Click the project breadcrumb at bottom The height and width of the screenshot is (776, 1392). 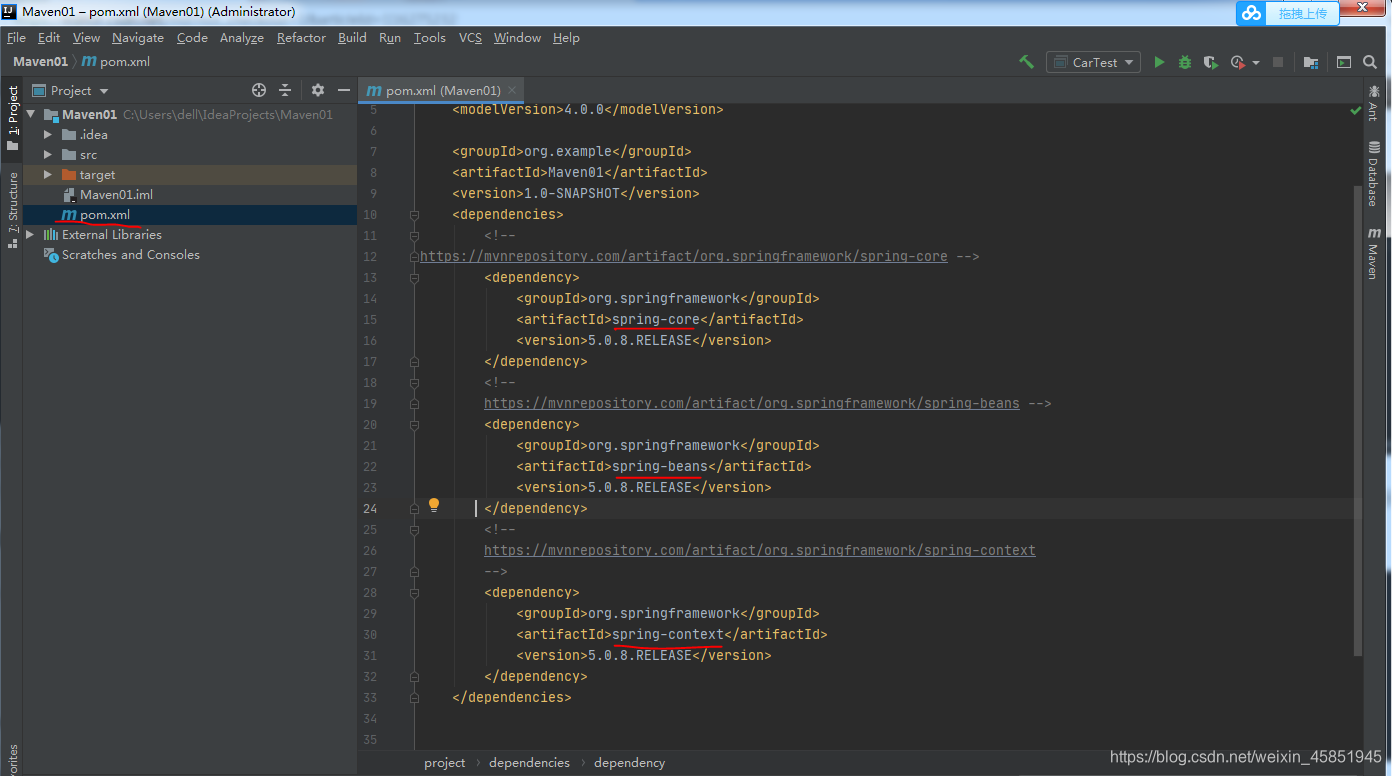[444, 762]
